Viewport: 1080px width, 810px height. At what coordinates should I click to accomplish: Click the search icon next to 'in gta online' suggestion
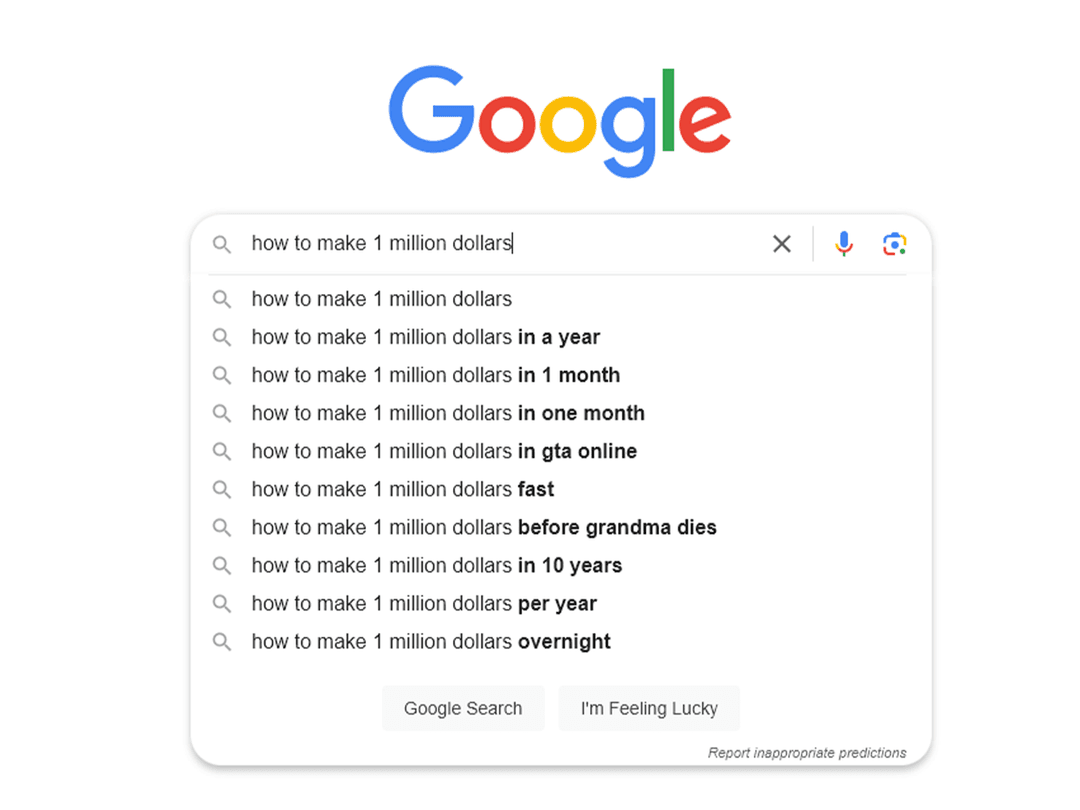point(221,451)
